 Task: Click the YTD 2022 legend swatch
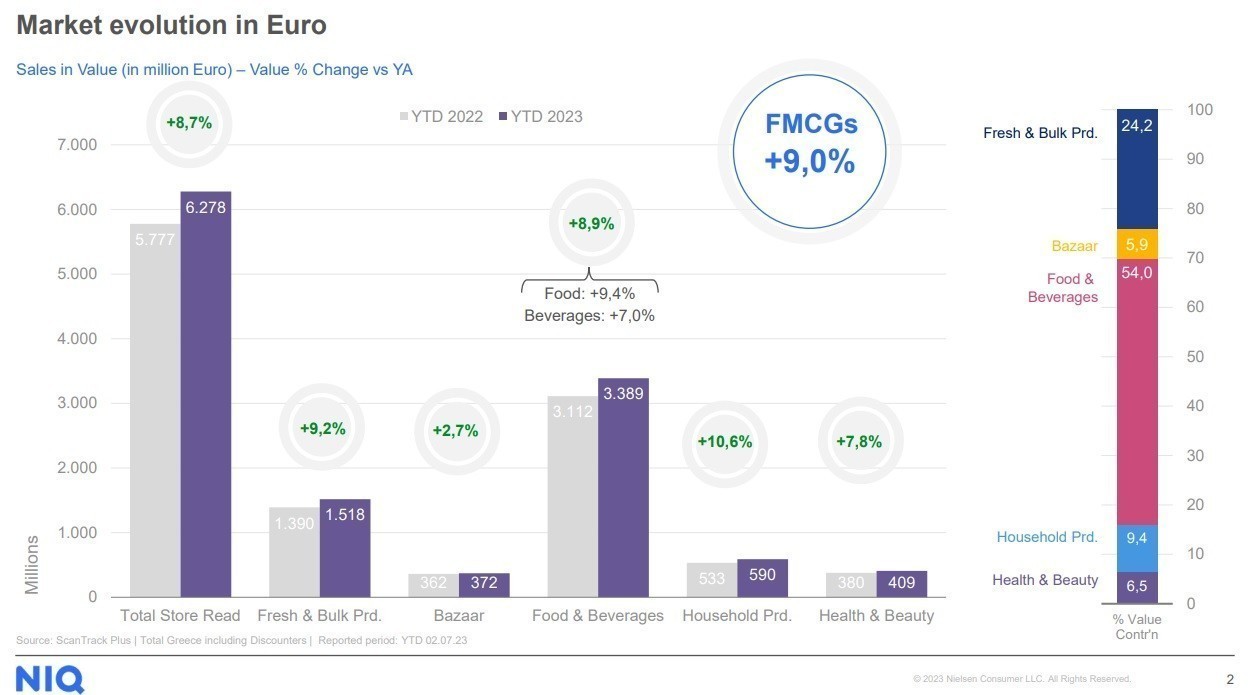[404, 117]
